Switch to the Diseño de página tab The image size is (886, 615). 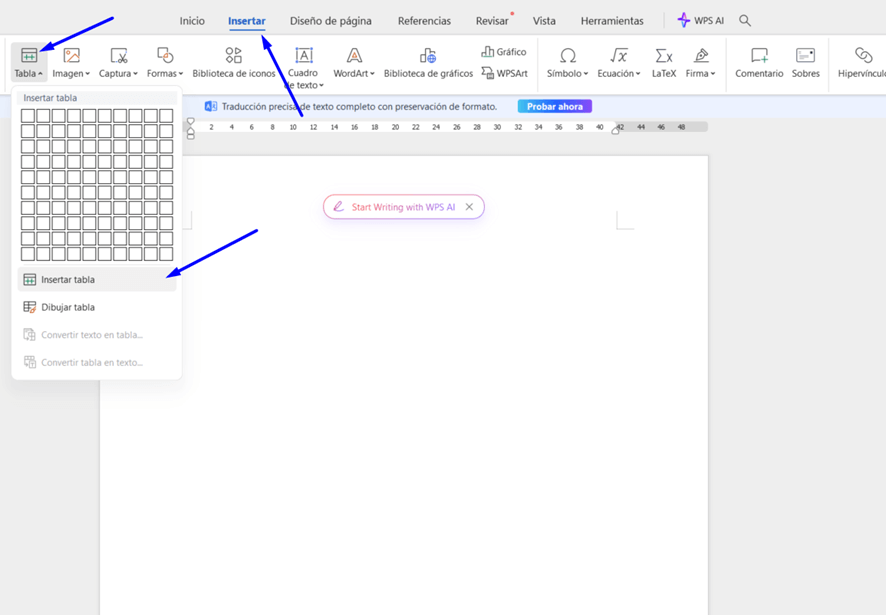330,21
